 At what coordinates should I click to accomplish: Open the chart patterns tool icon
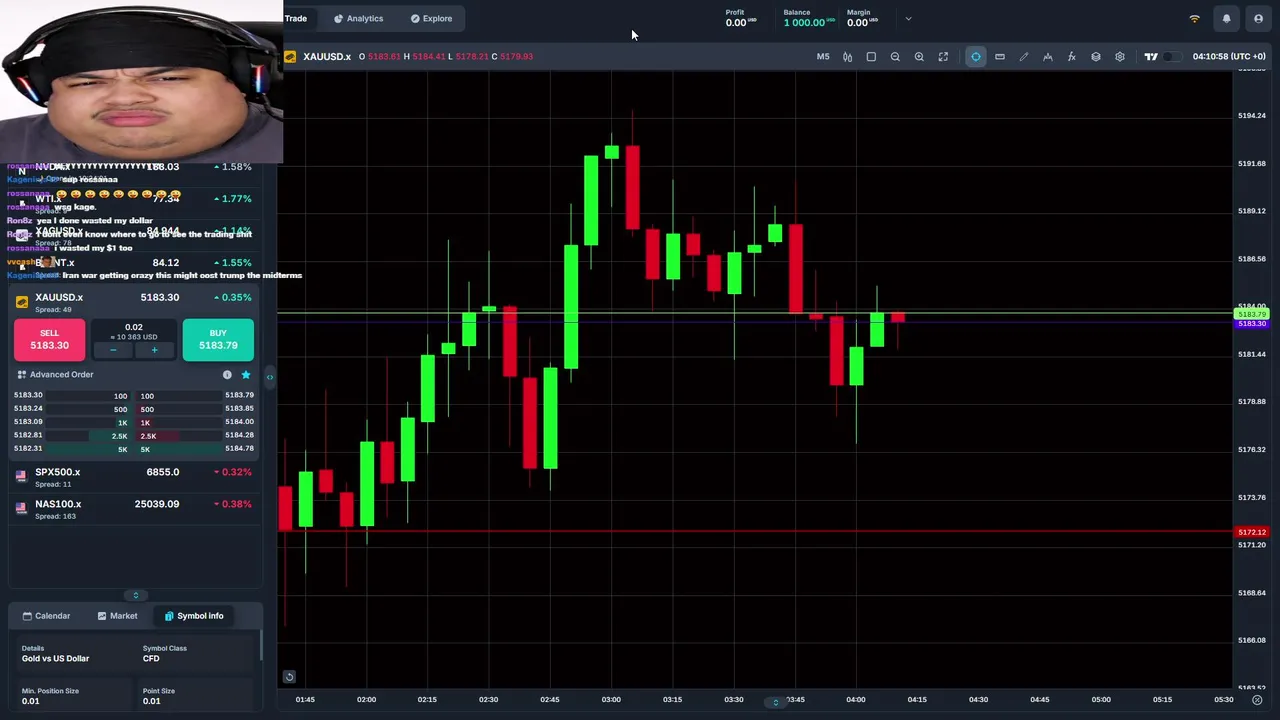point(1048,57)
